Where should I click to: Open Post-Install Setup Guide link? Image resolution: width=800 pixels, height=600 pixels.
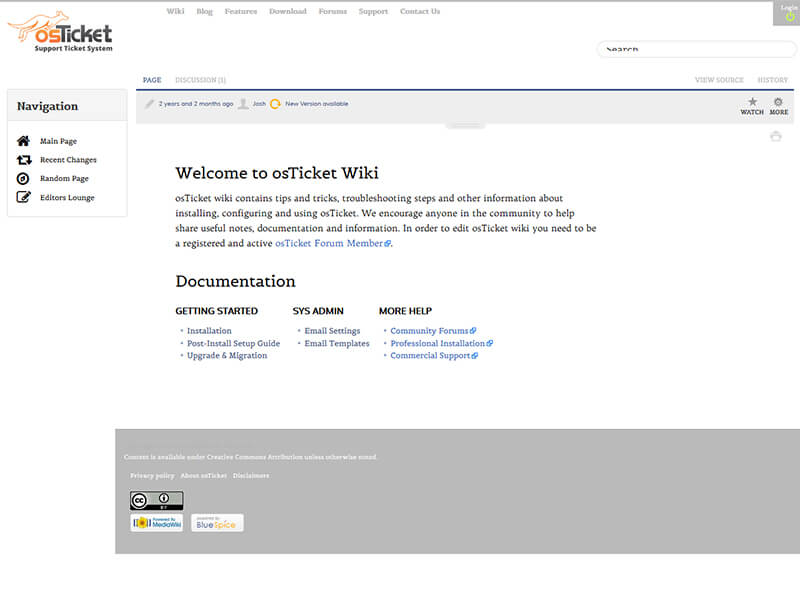233,343
